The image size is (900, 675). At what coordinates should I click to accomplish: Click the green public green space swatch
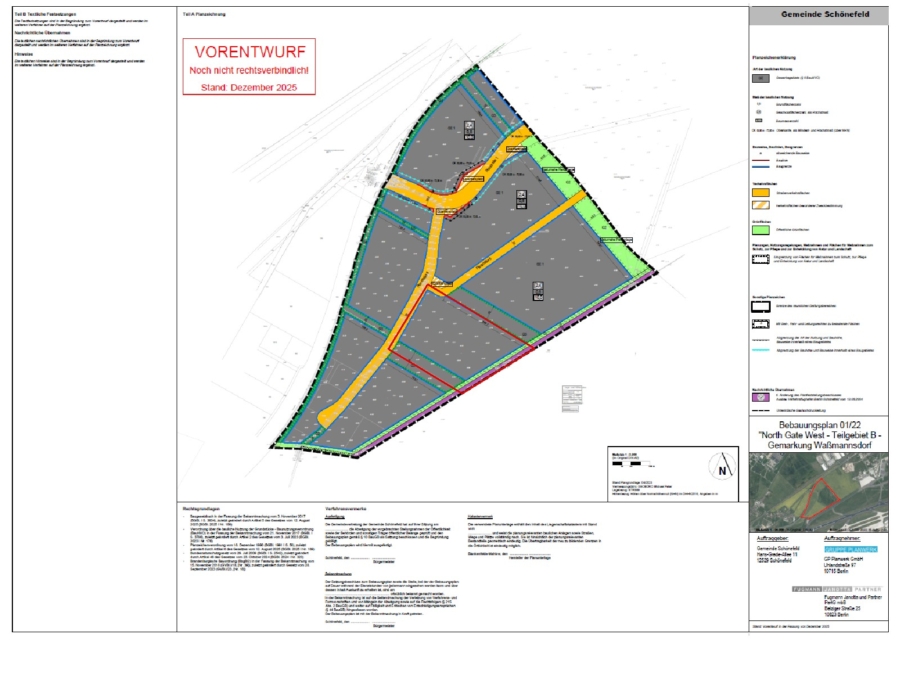click(x=761, y=230)
